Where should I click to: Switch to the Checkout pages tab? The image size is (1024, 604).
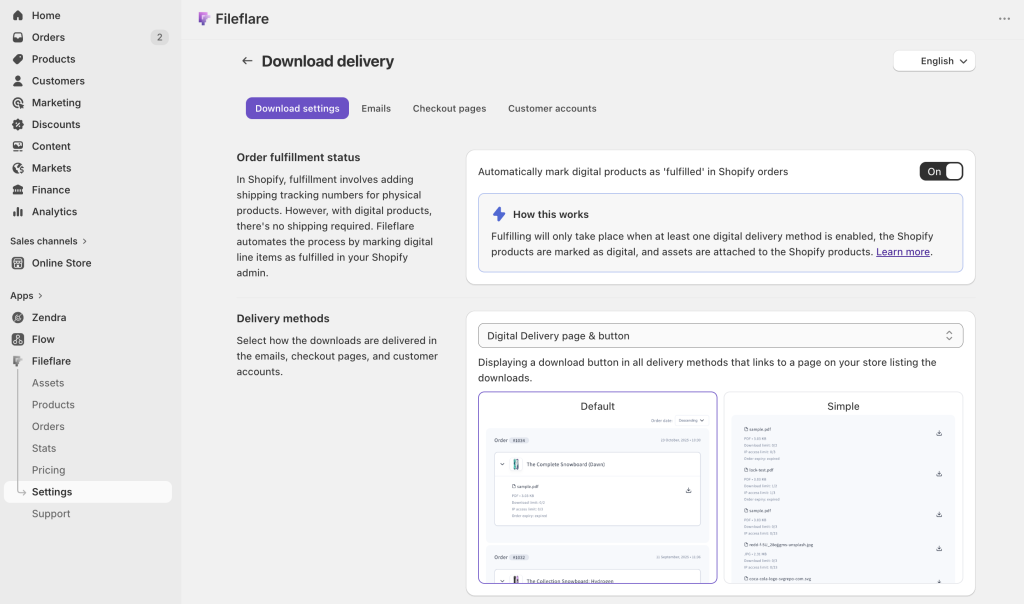click(x=449, y=108)
